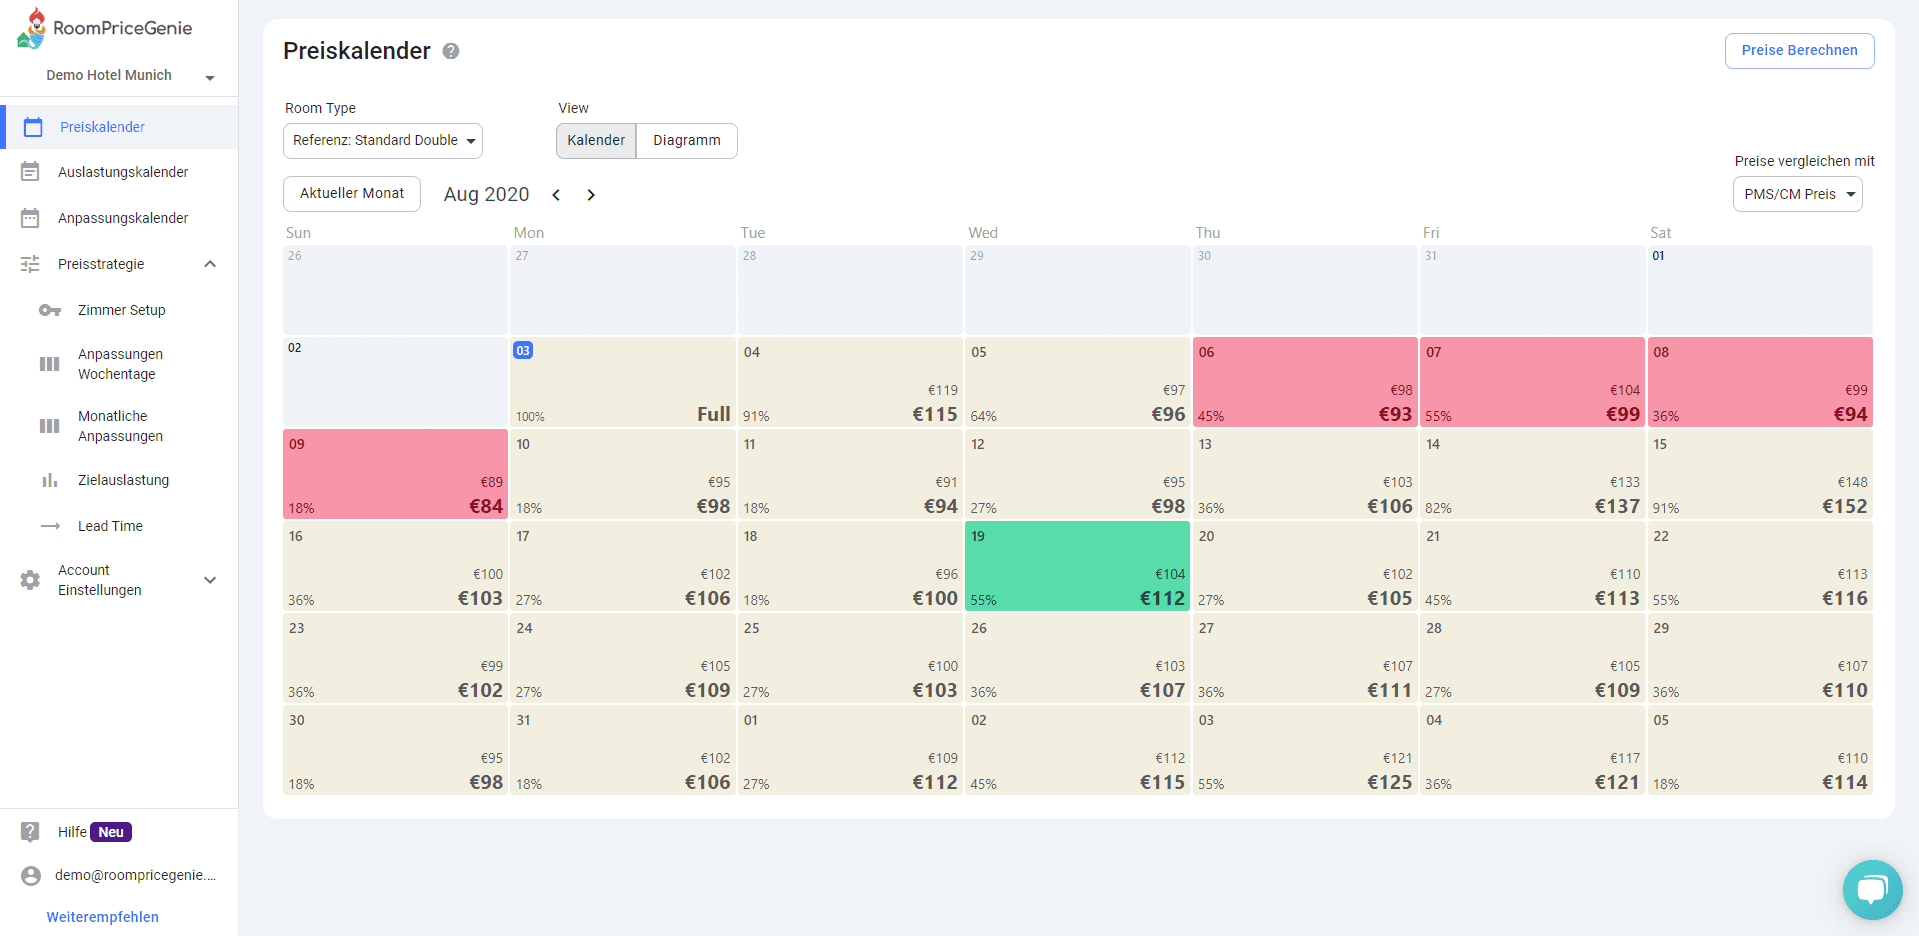This screenshot has width=1919, height=936.
Task: Open the PMS/CM Preis comparison dropdown
Action: [x=1797, y=194]
